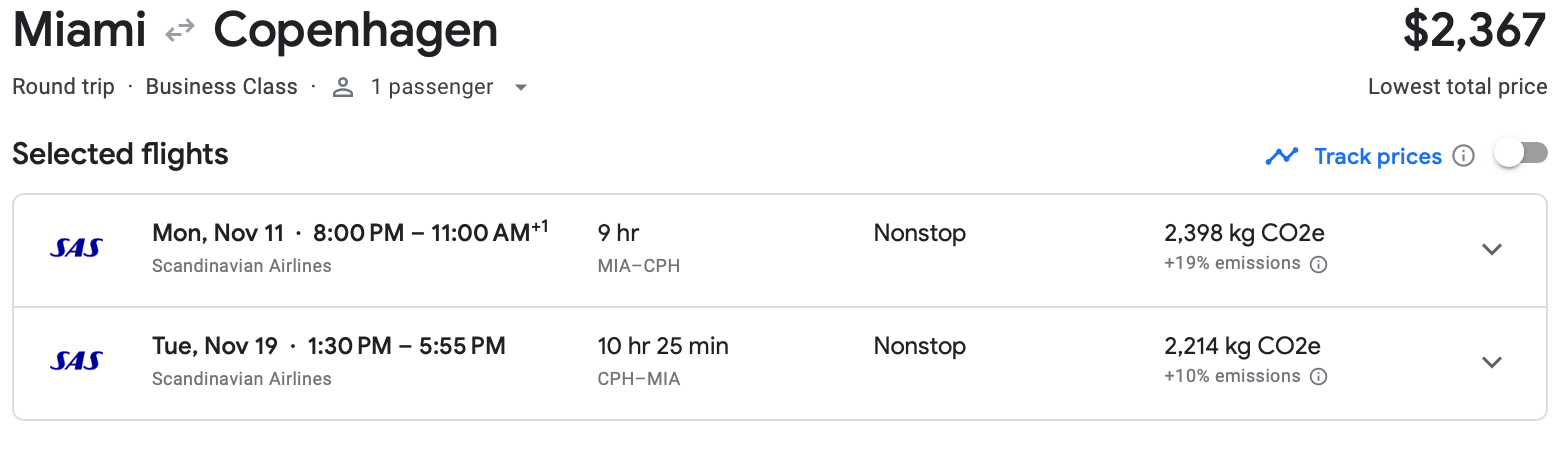Expand the Mon, Nov 11 flight details
The image size is (1566, 452).
tap(1491, 249)
